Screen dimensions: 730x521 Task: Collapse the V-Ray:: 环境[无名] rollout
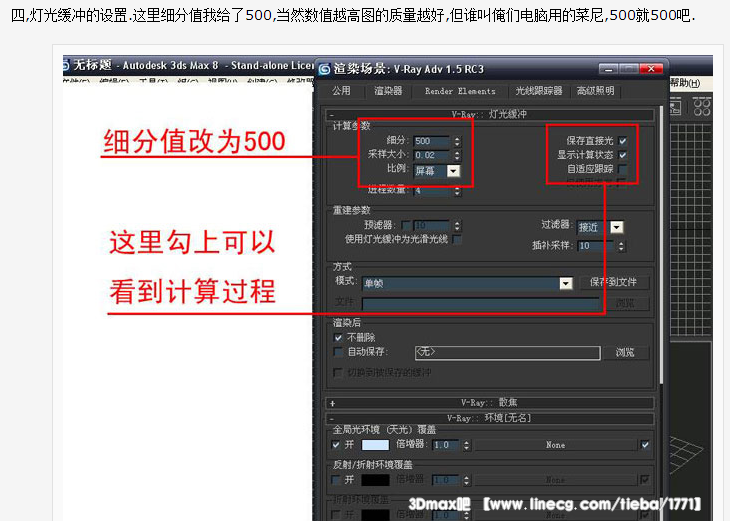(491, 418)
